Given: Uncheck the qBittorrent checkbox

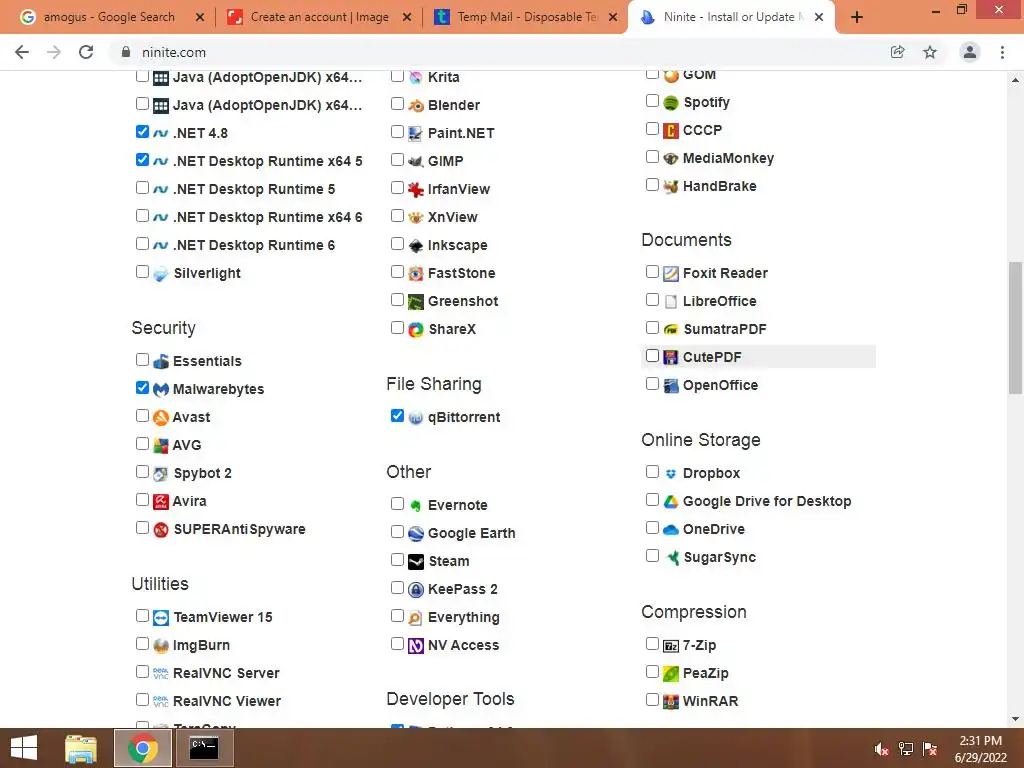Looking at the screenshot, I should (x=397, y=416).
